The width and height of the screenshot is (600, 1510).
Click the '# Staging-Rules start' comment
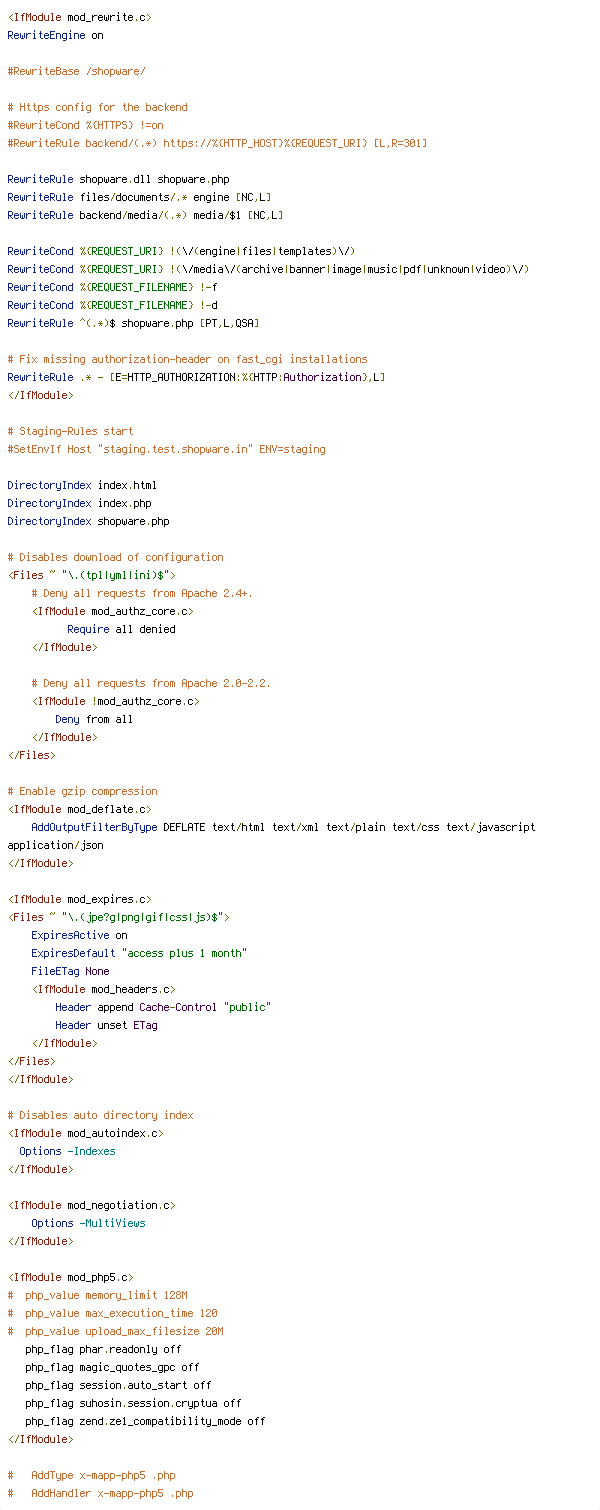pos(70,431)
